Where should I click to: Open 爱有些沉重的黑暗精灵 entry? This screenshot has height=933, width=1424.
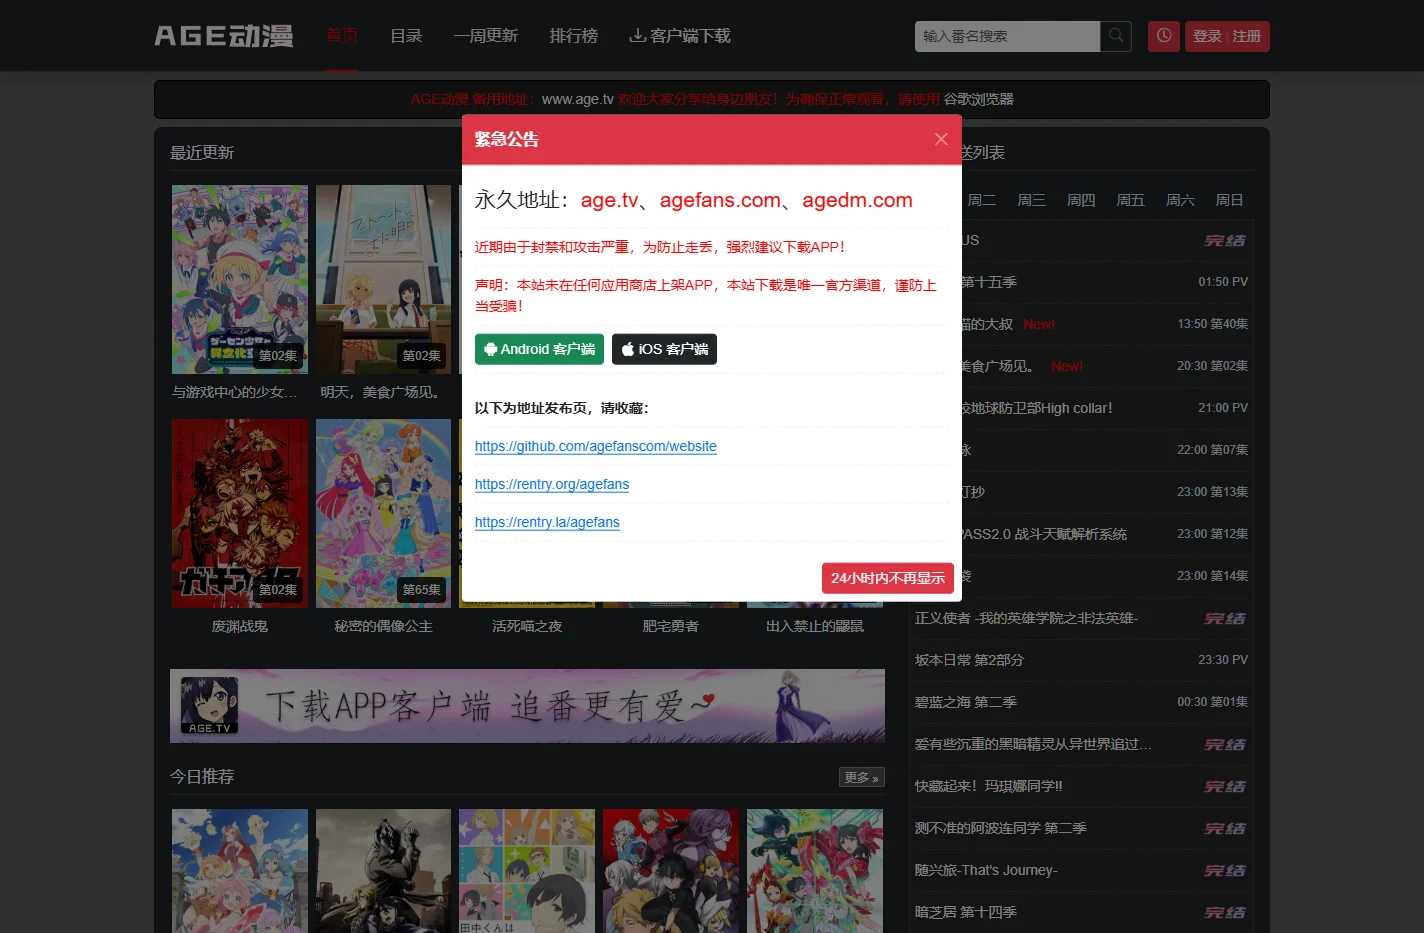1033,744
